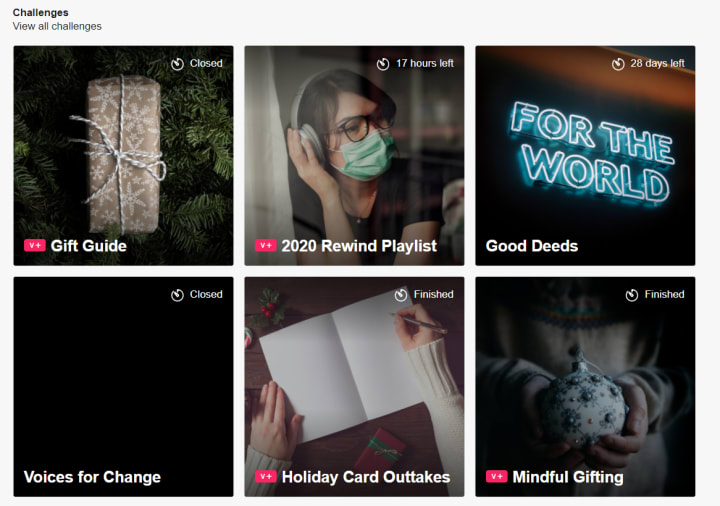Viewport: 720px width, 506px height.
Task: Click the V+ badge on Holiday Card Outtakes
Action: pos(266,477)
